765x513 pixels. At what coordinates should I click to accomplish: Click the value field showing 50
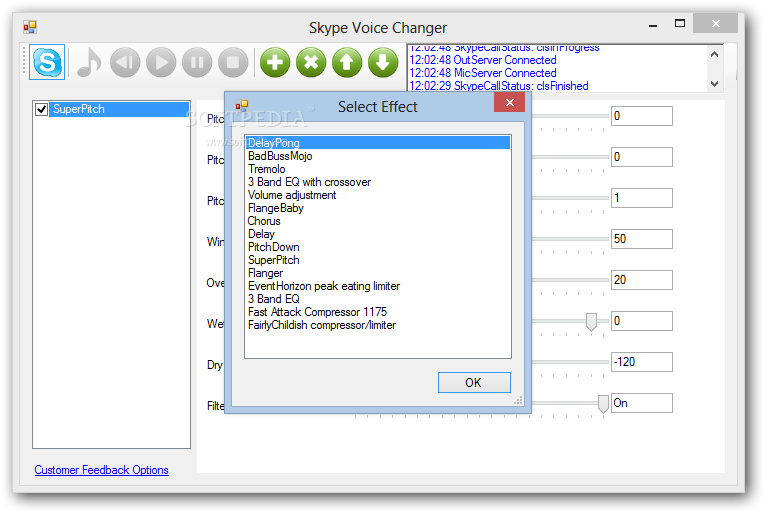coord(642,239)
